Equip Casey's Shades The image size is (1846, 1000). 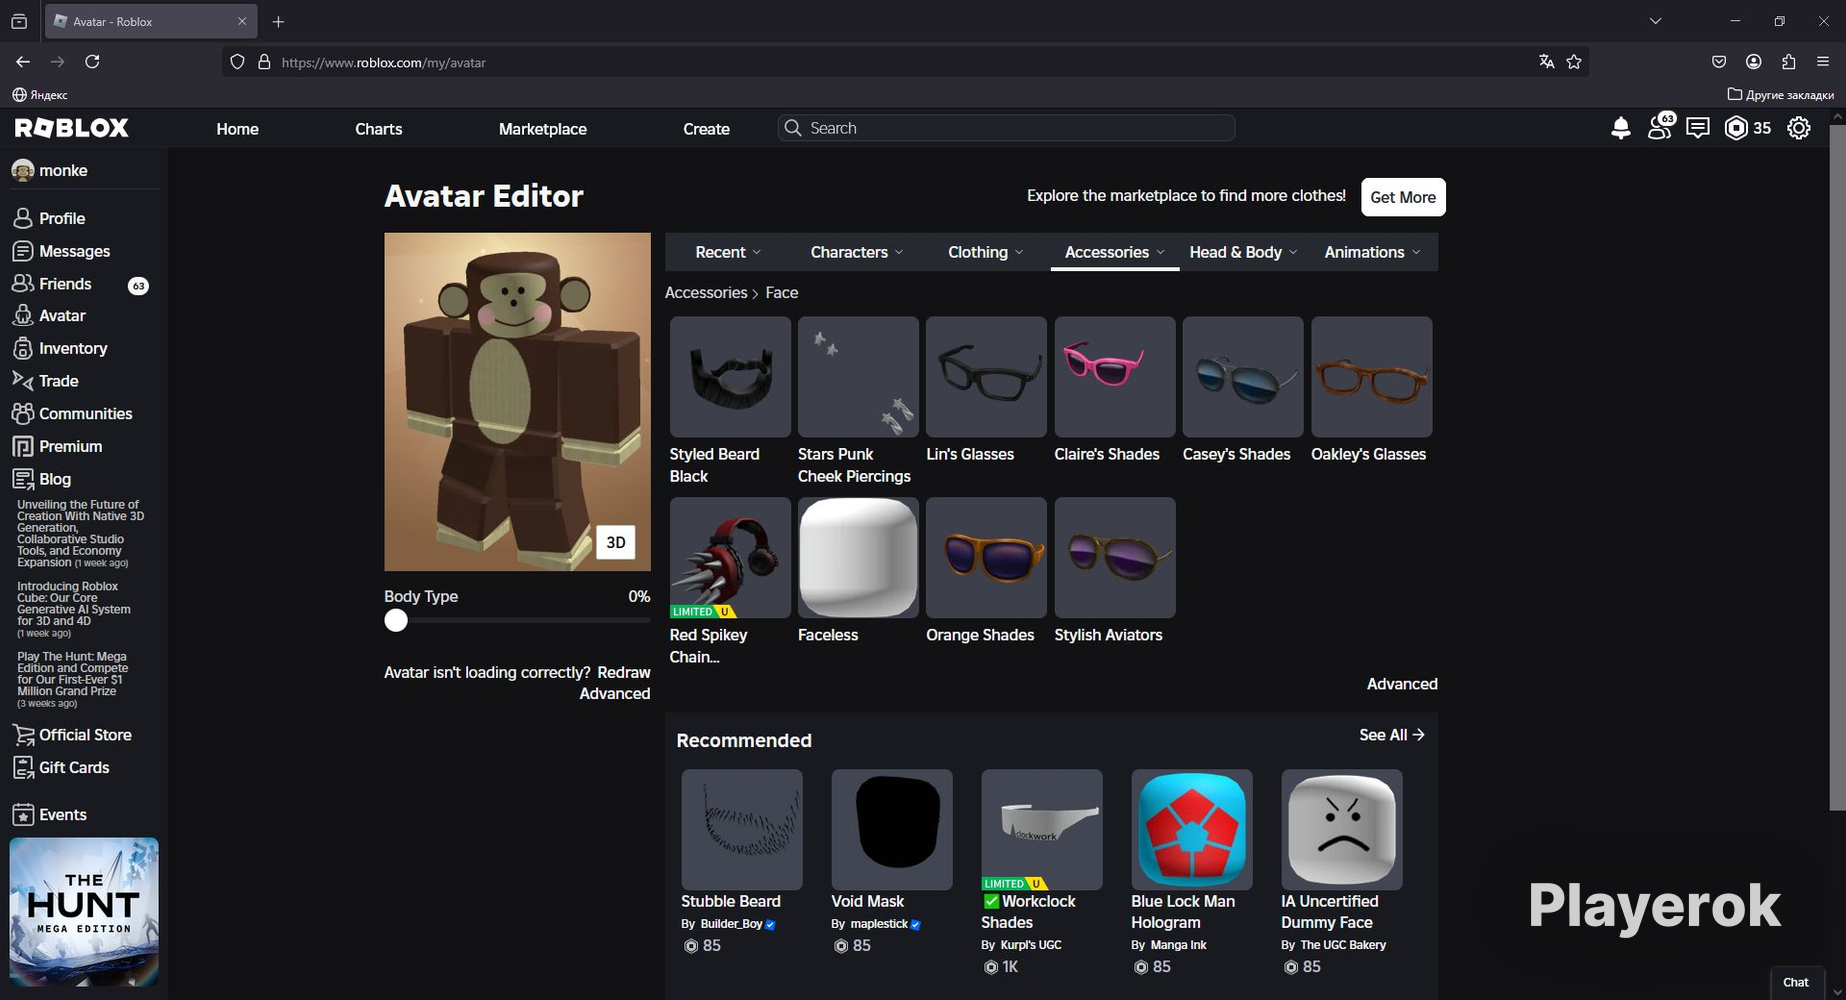[1243, 377]
